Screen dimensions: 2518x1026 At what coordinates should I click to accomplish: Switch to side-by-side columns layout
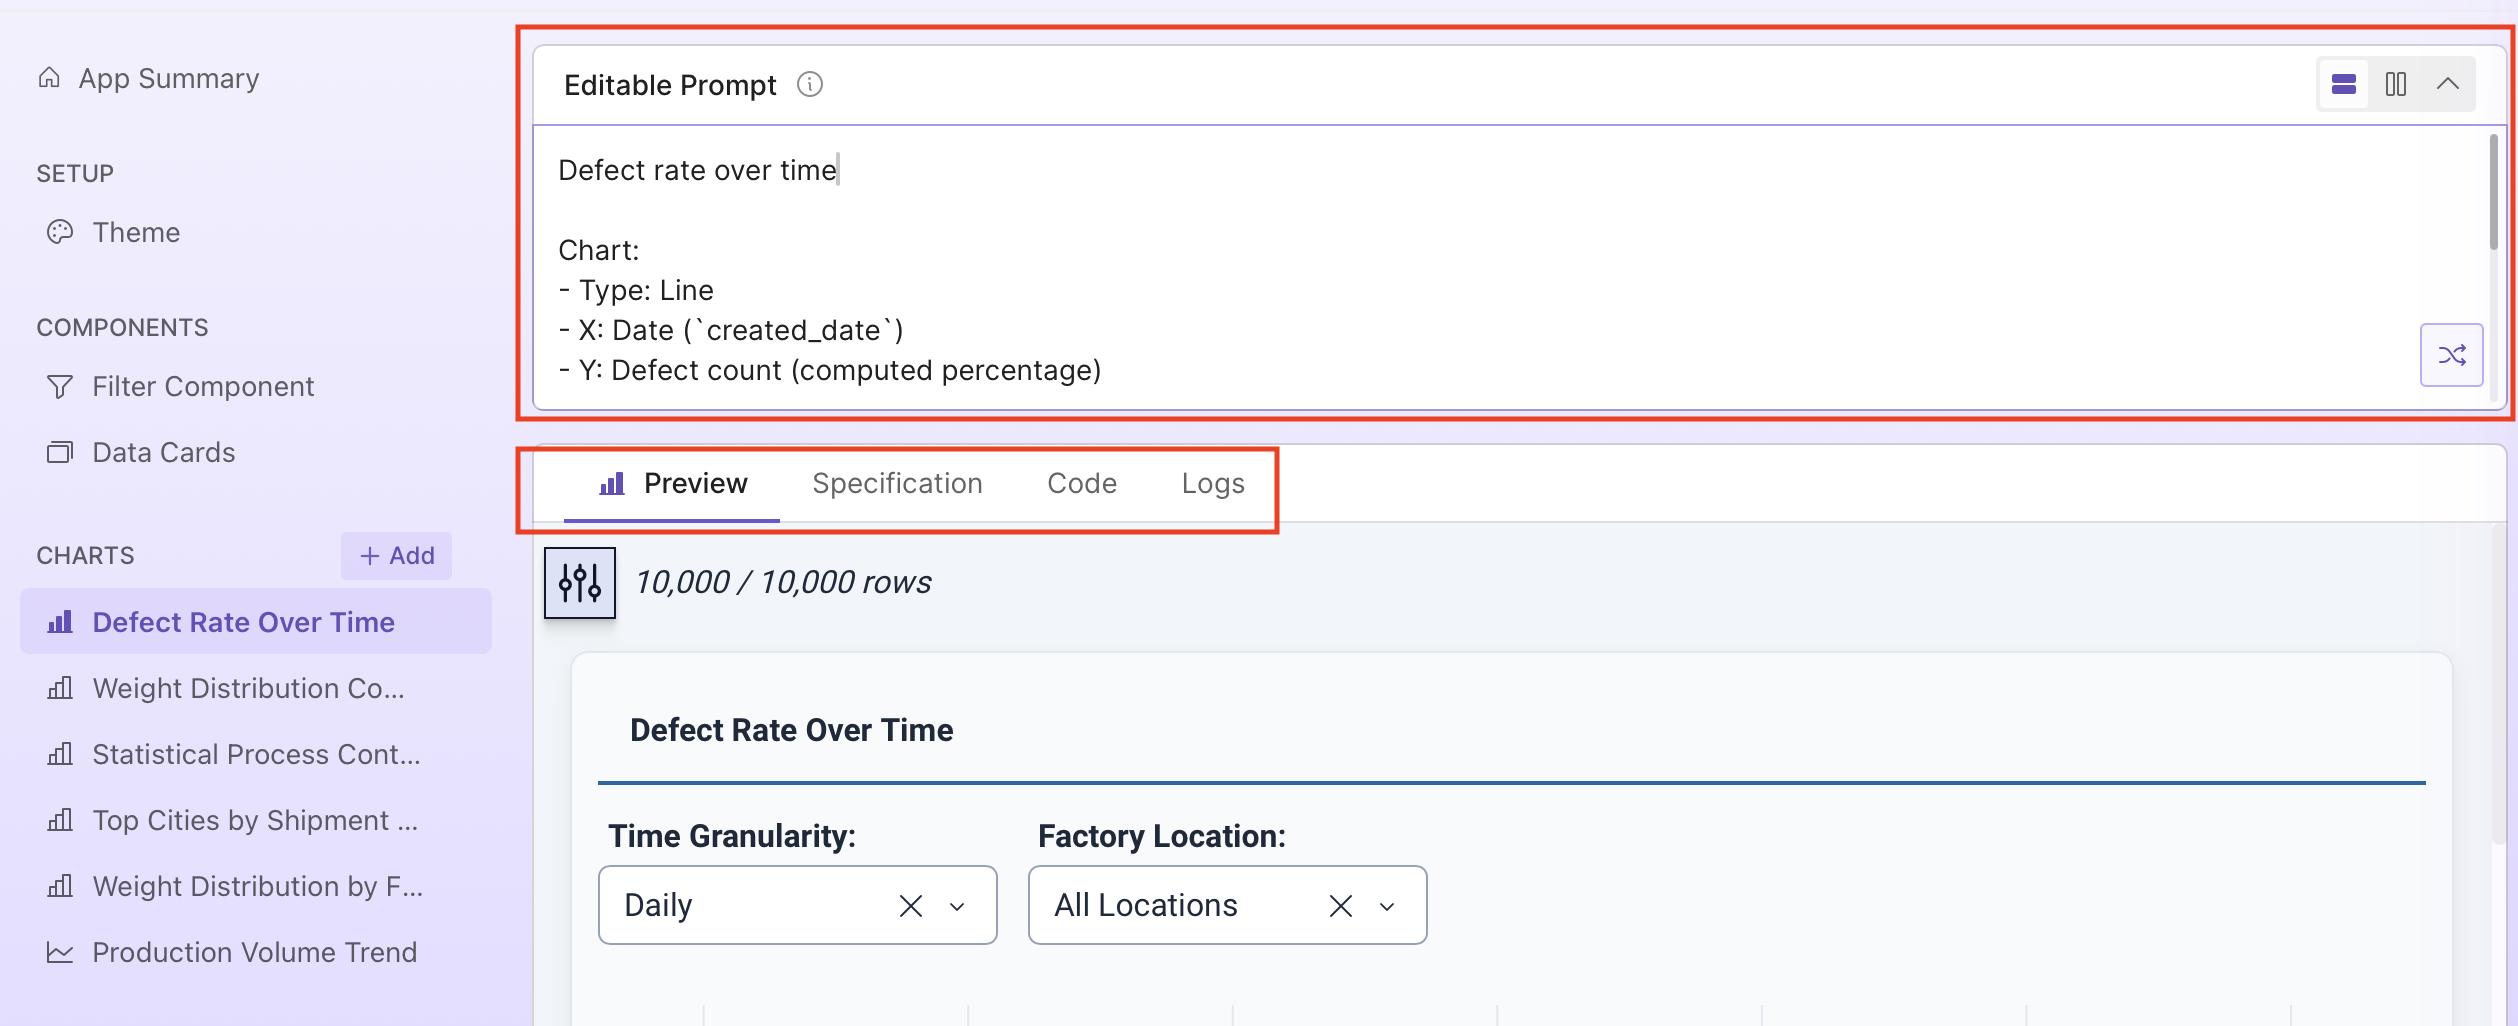tap(2395, 85)
